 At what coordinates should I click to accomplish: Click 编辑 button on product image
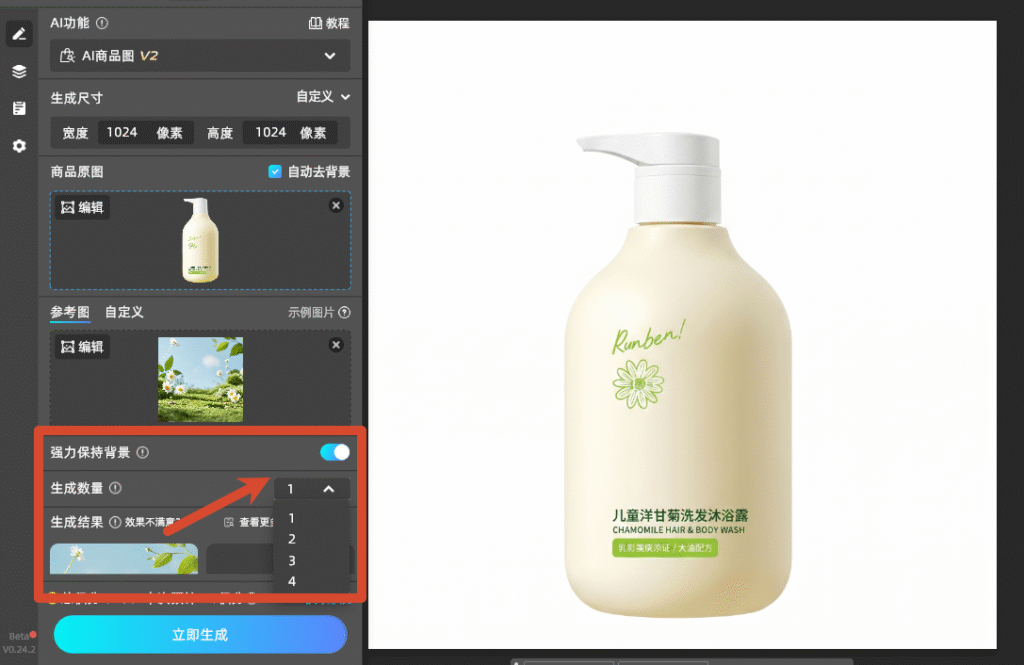pos(82,207)
